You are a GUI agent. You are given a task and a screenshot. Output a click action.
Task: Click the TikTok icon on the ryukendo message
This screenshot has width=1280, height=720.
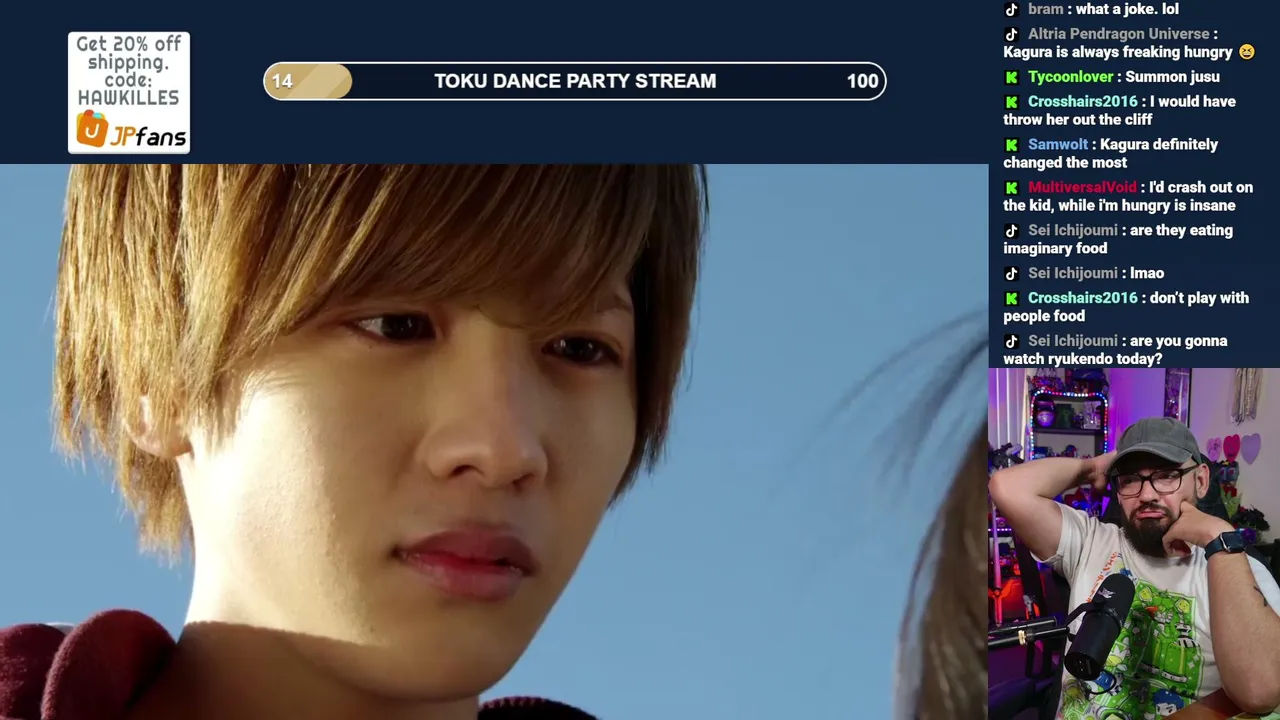coord(1011,341)
